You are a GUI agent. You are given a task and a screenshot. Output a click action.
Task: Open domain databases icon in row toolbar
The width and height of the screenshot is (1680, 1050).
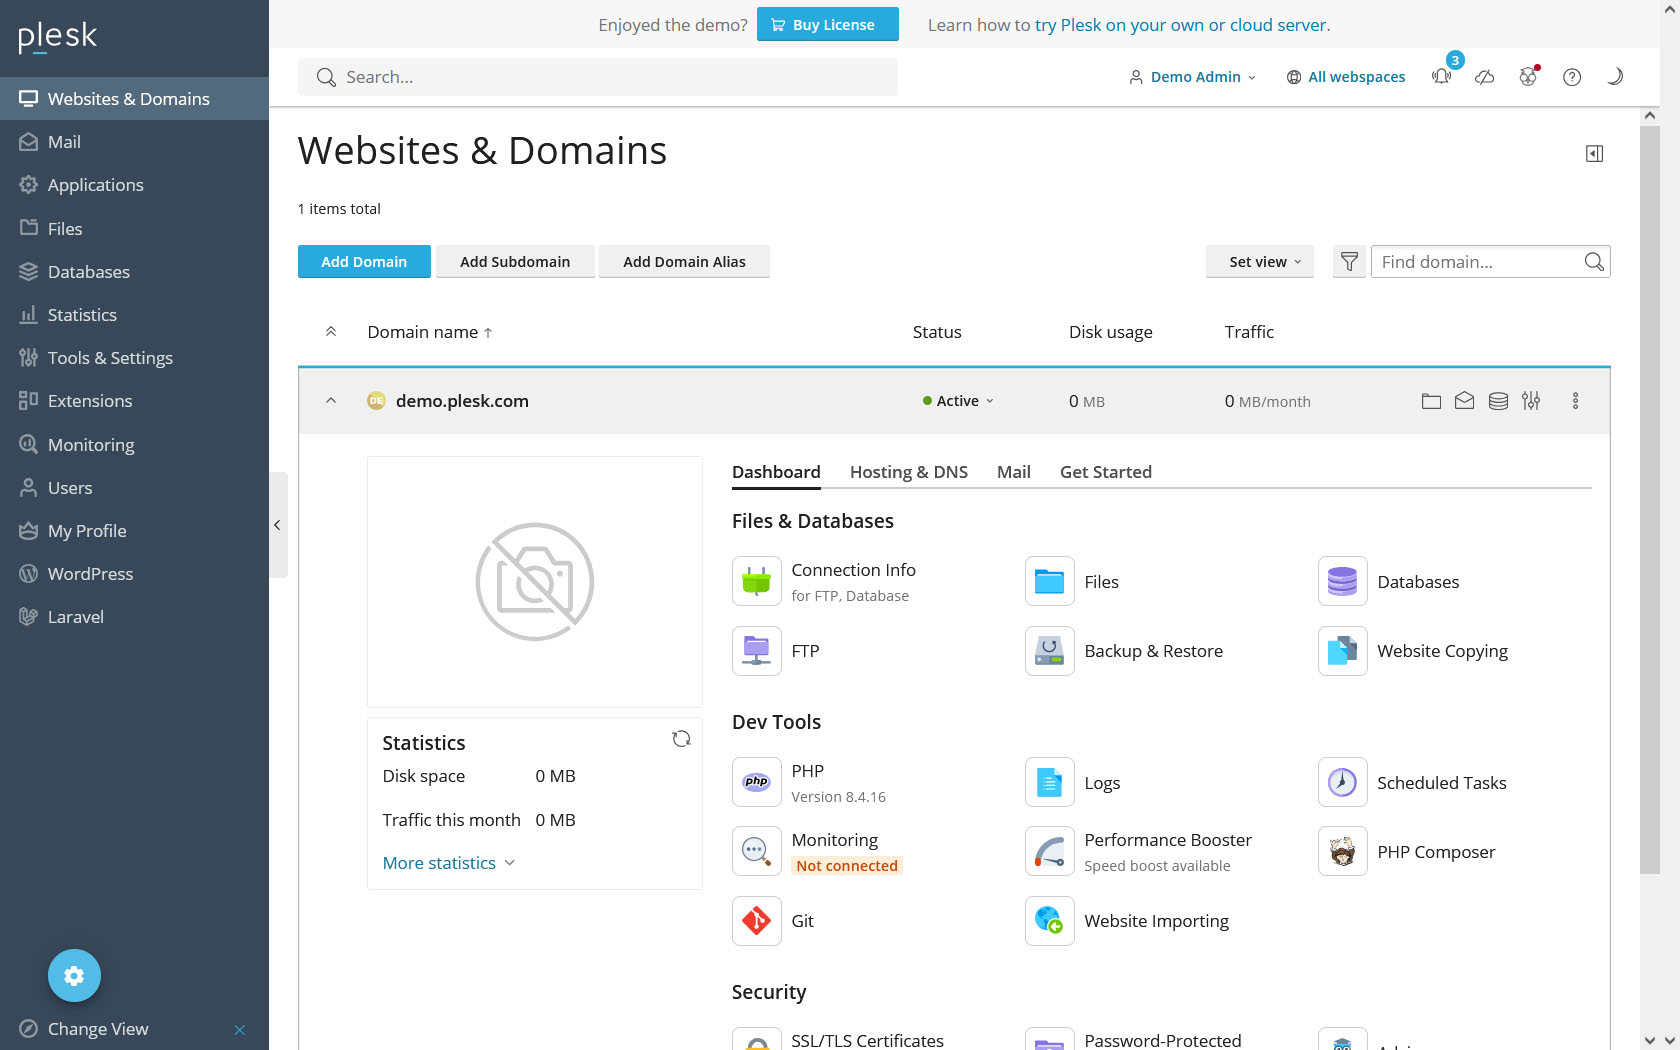point(1498,401)
